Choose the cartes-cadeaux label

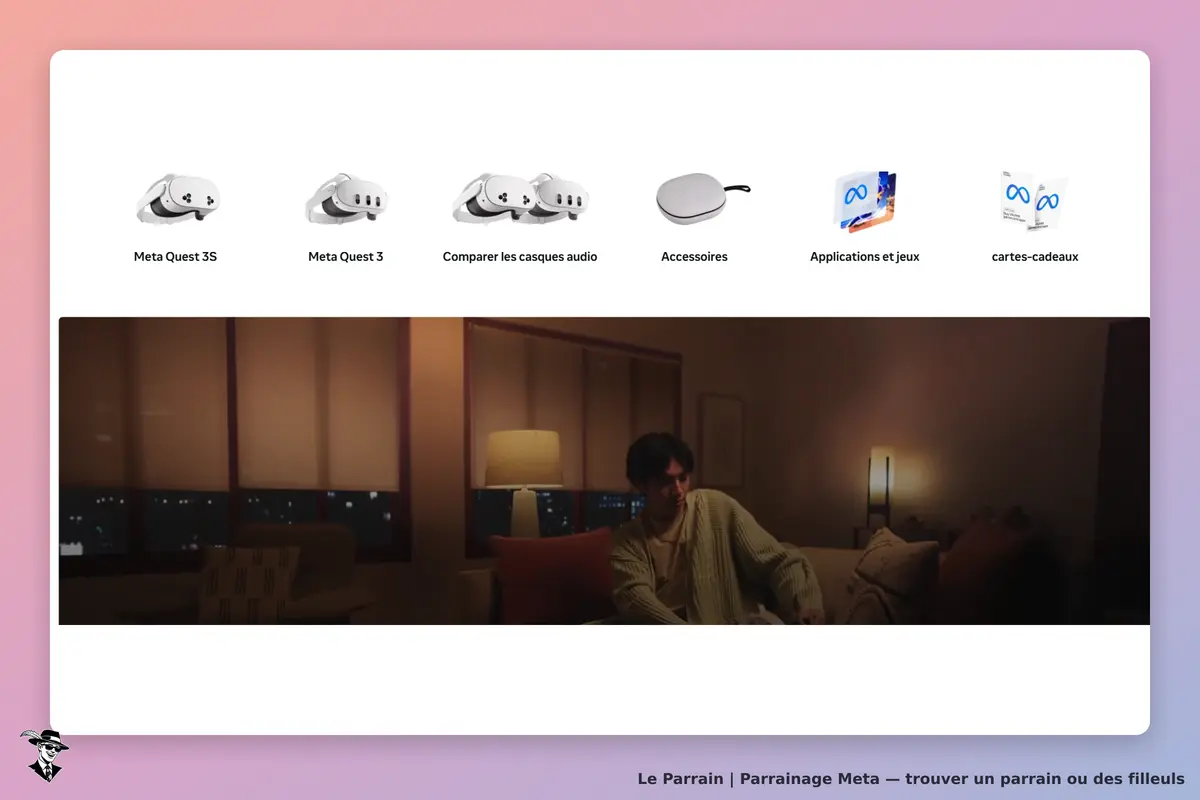[1035, 257]
